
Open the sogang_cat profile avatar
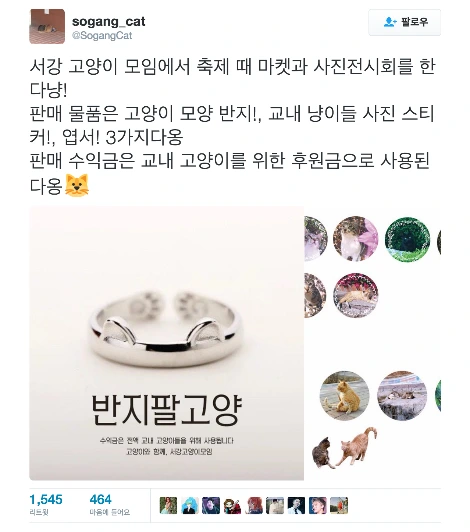point(47,26)
